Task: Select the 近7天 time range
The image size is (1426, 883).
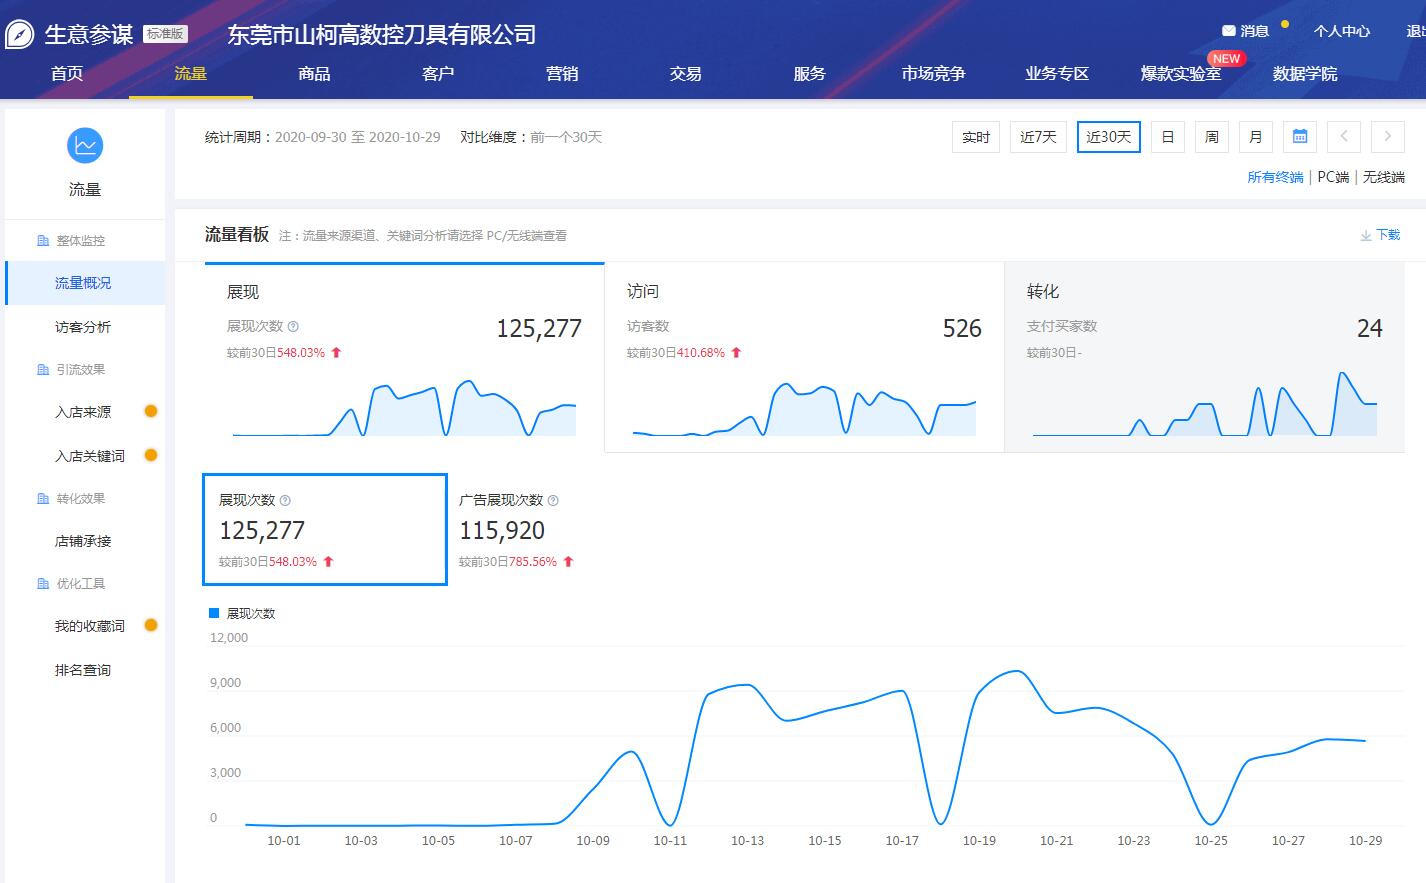Action: [1038, 137]
